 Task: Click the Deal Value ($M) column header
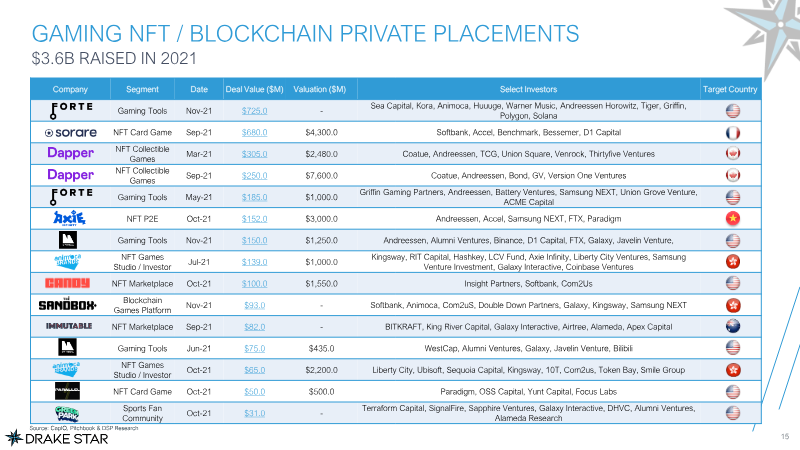click(255, 89)
